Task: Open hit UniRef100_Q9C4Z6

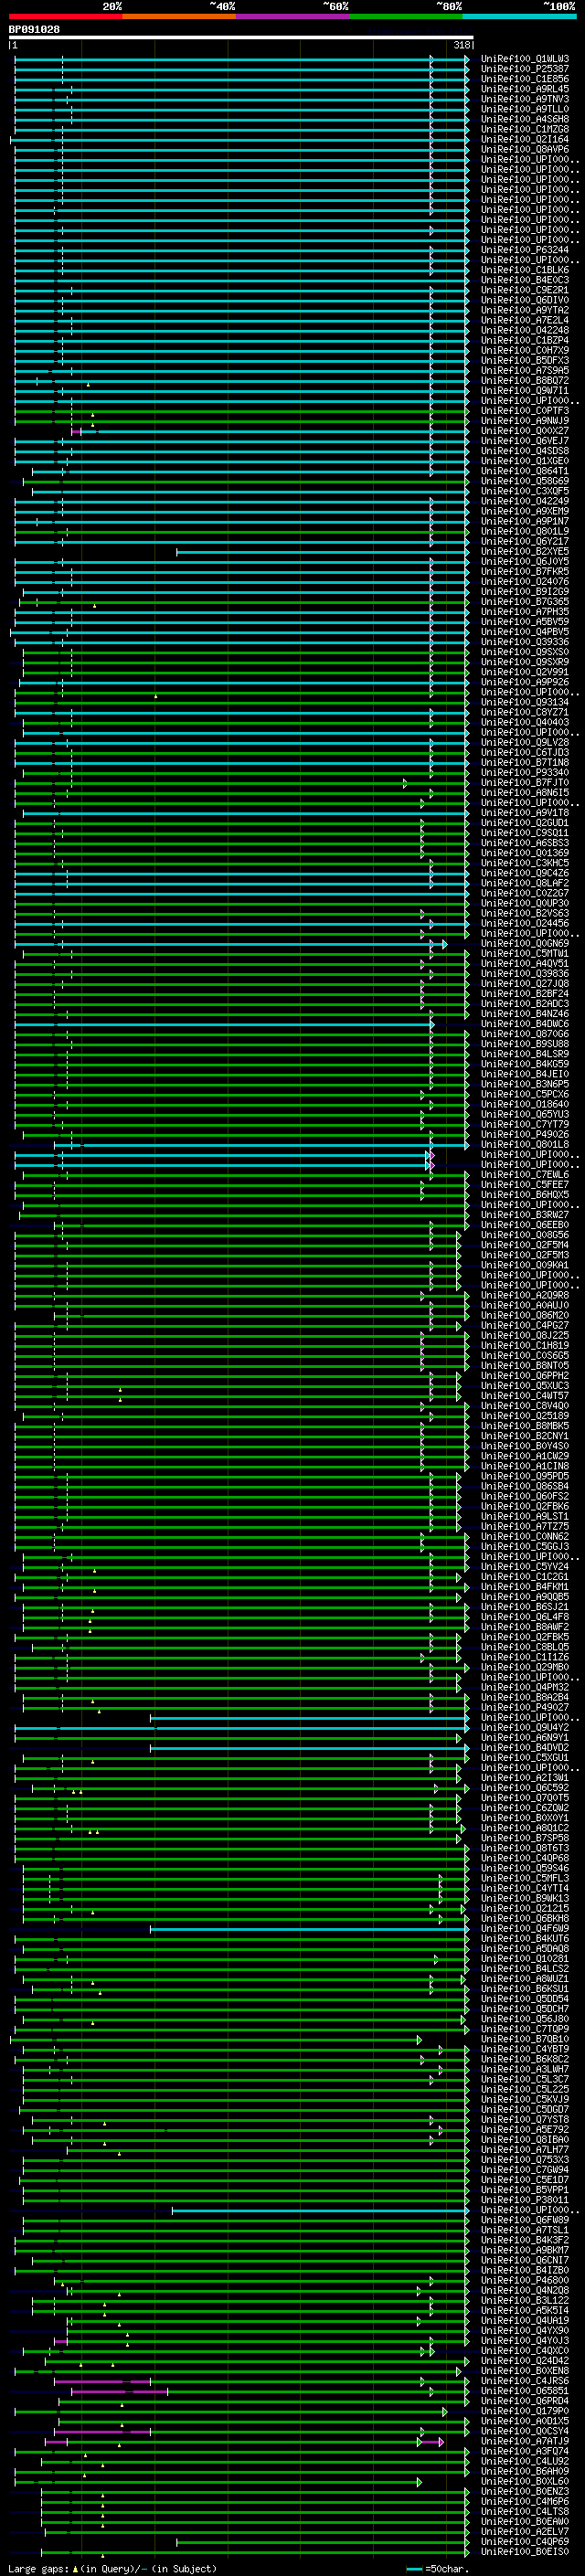Action: [x=524, y=873]
